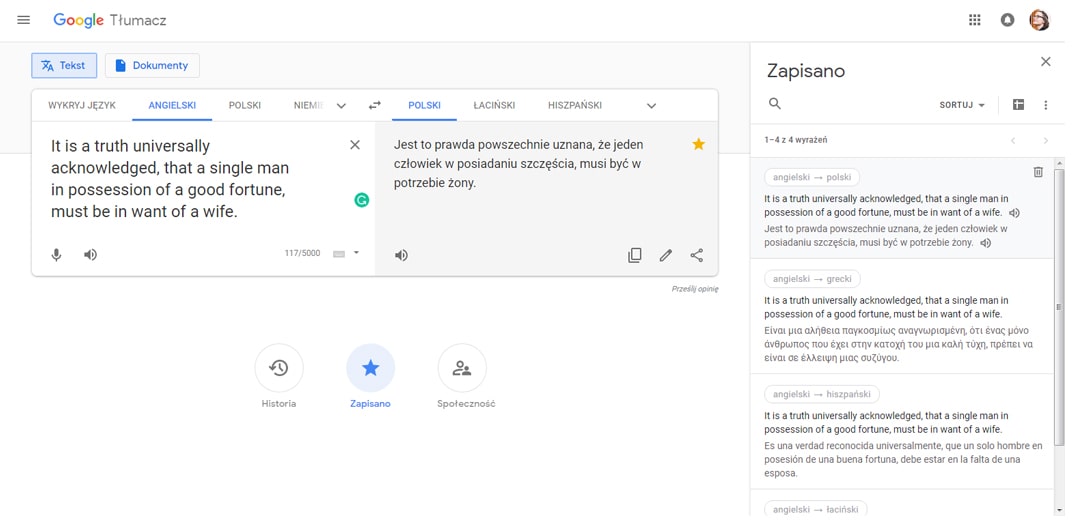Open the Google apps grid

(x=974, y=20)
